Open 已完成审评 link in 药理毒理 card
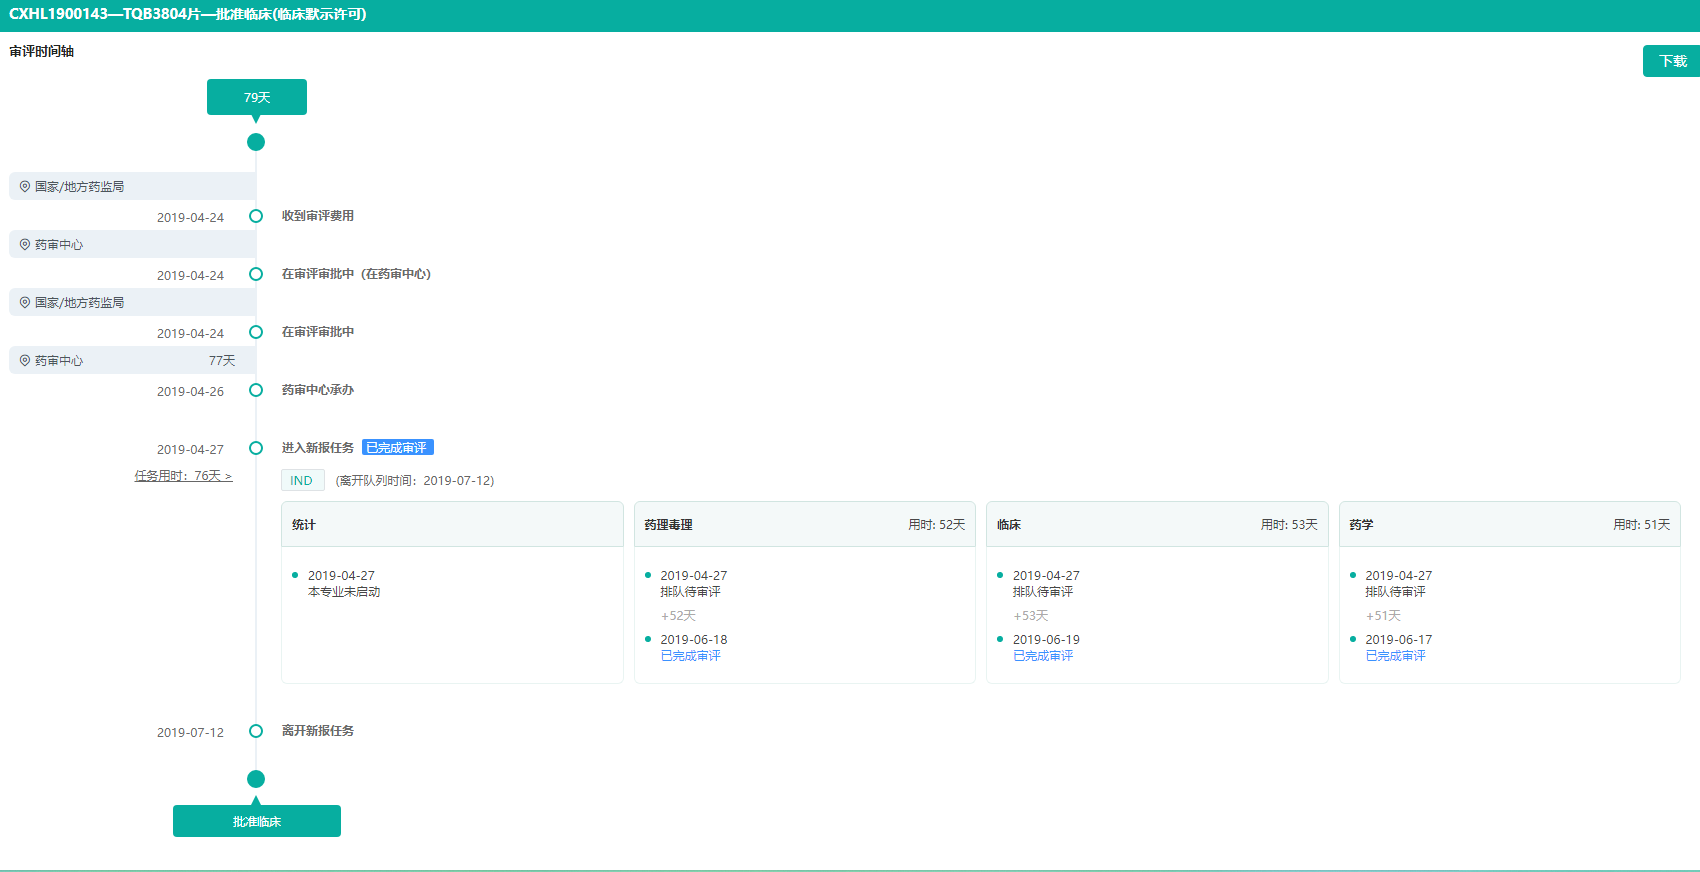The width and height of the screenshot is (1700, 872). click(x=690, y=656)
